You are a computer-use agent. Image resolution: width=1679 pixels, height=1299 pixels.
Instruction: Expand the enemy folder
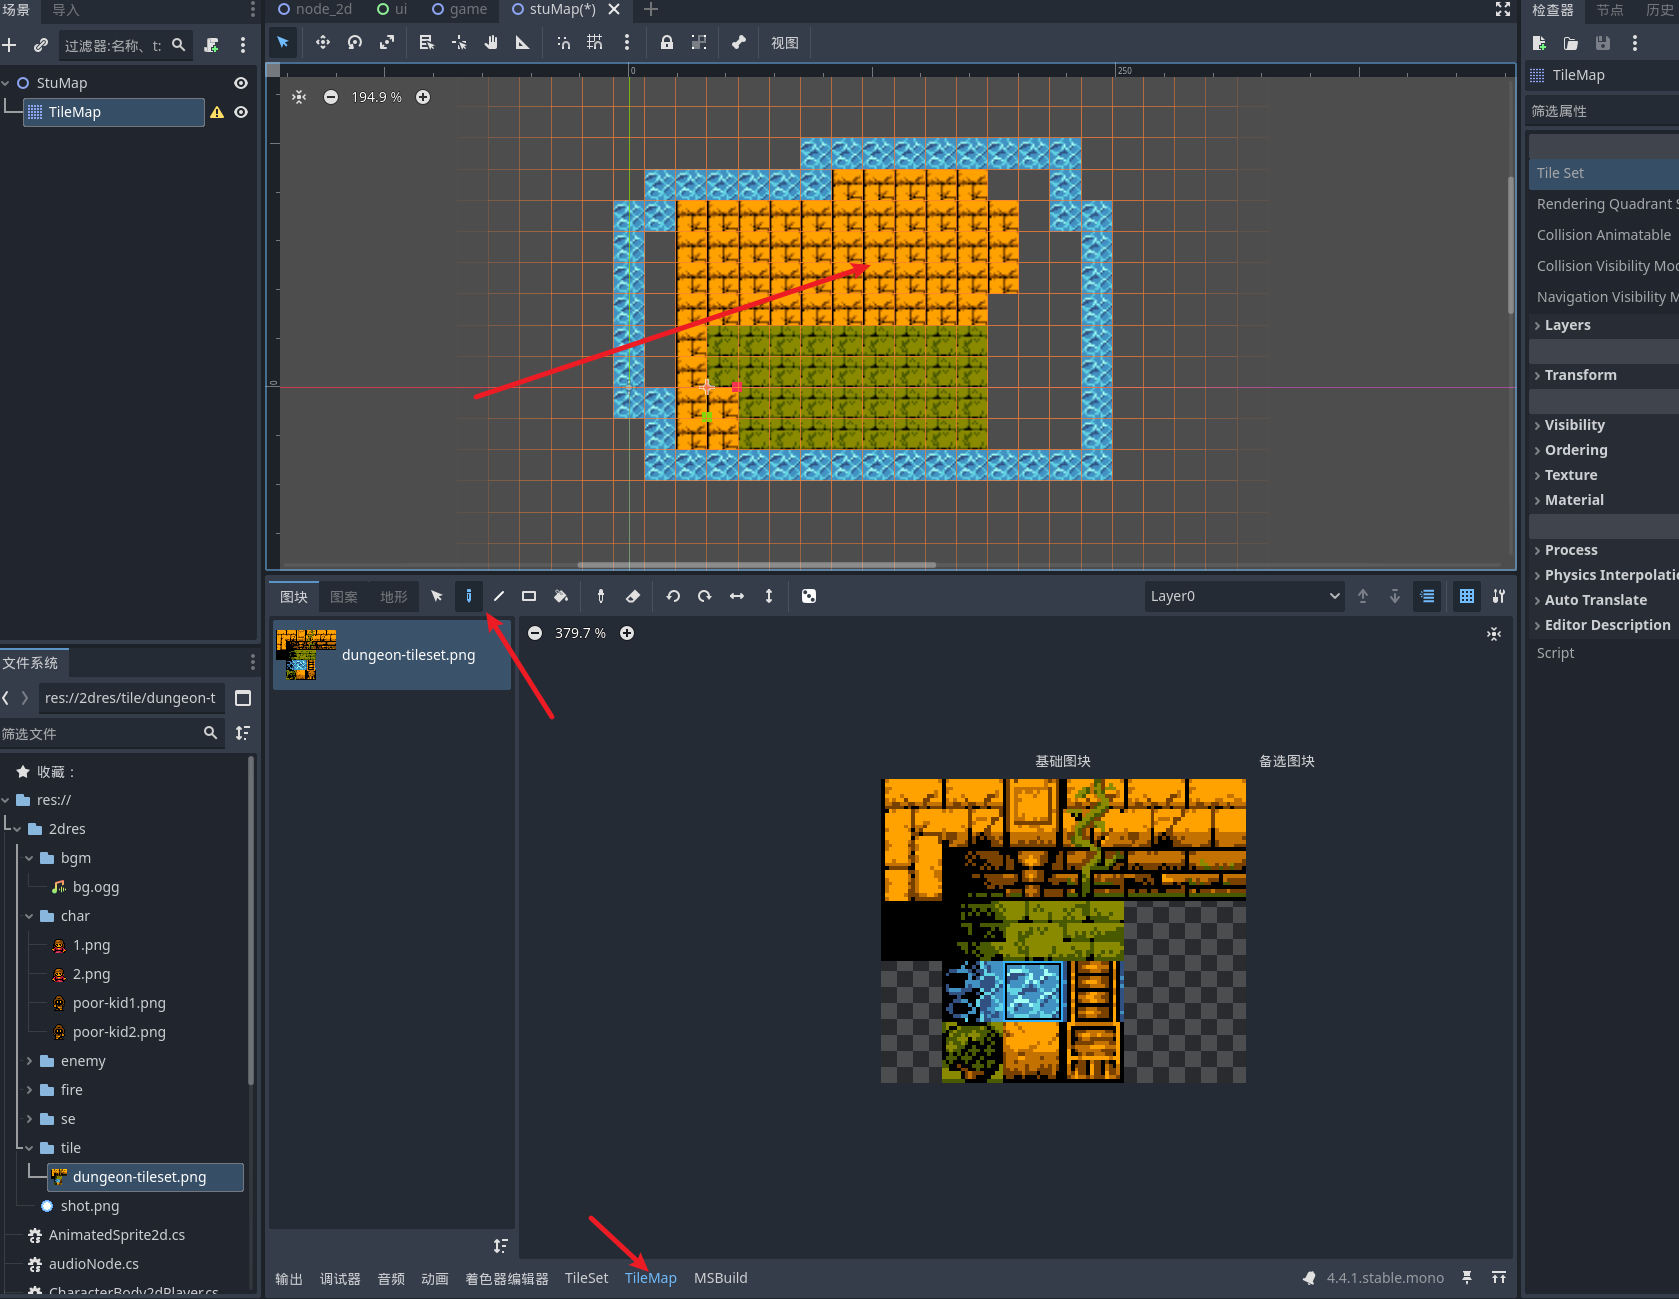point(29,1061)
